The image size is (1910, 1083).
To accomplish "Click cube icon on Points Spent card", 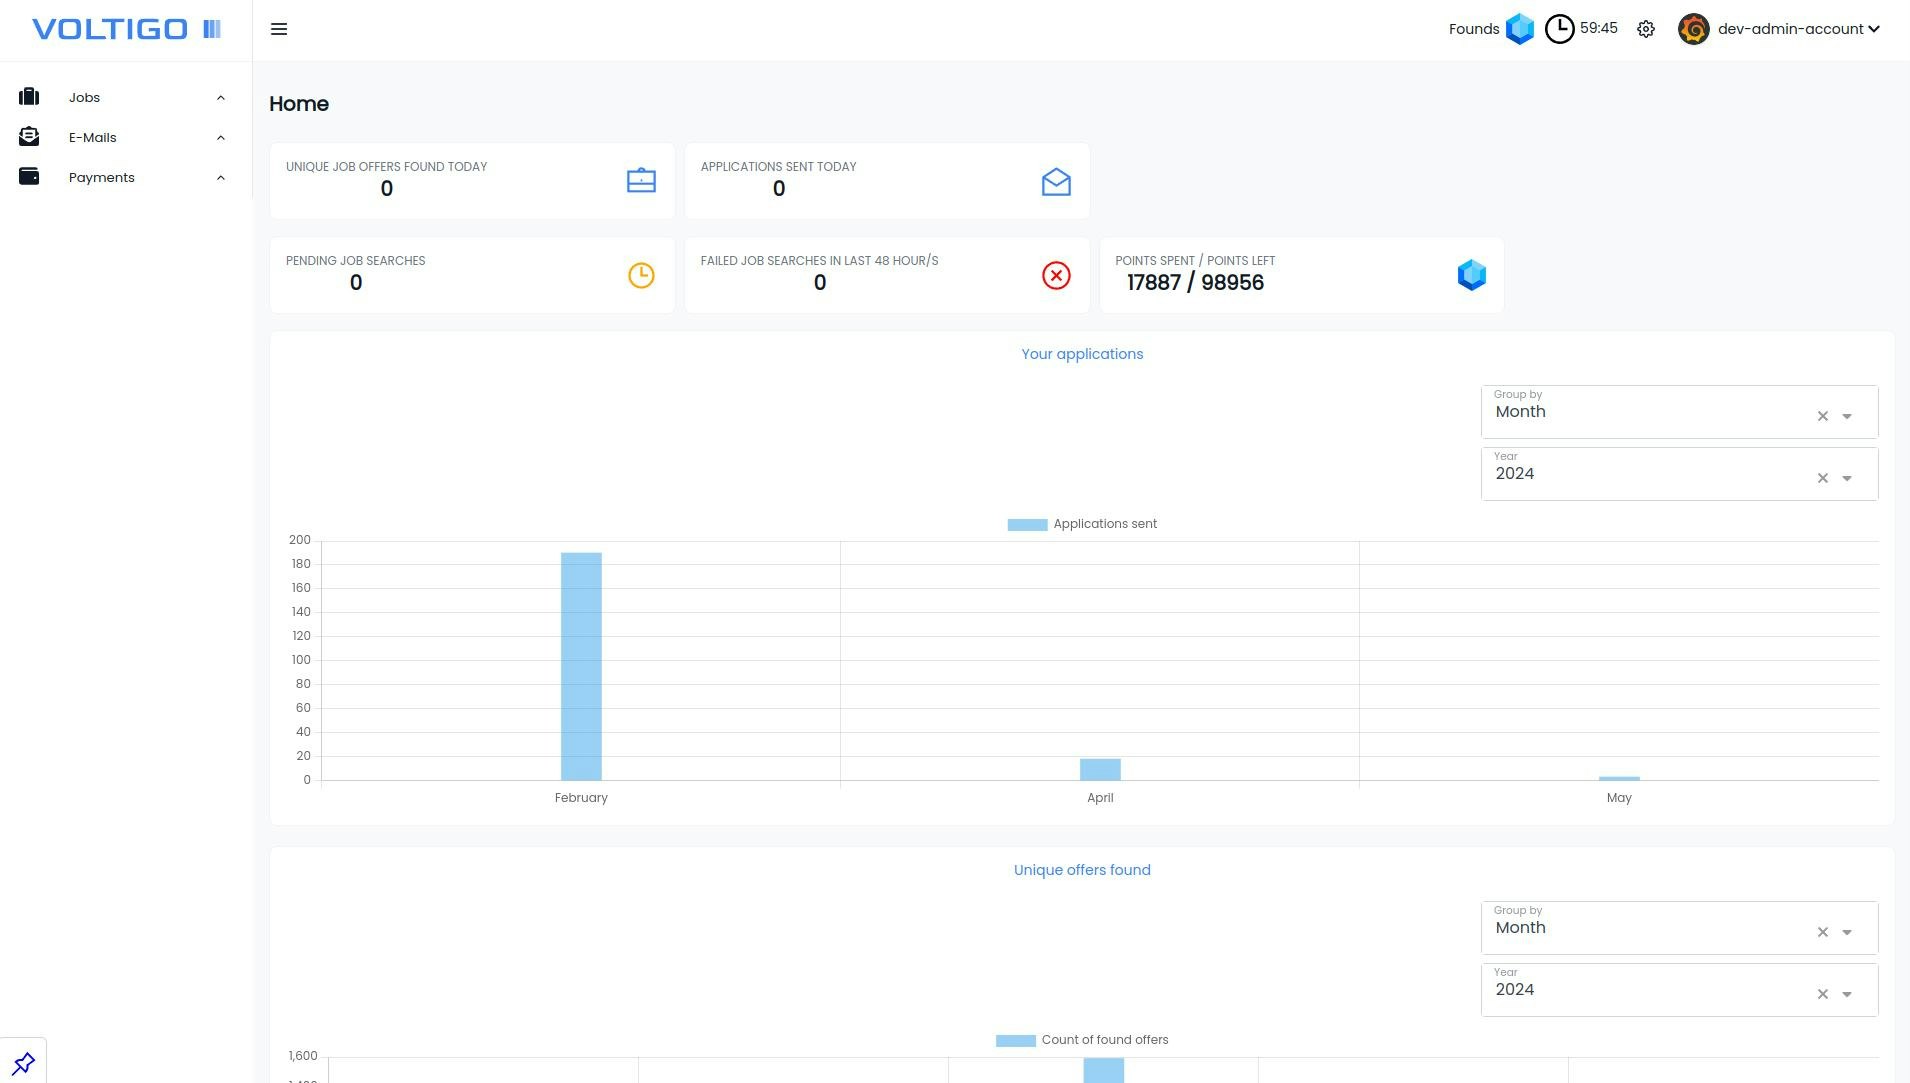I will coord(1471,275).
